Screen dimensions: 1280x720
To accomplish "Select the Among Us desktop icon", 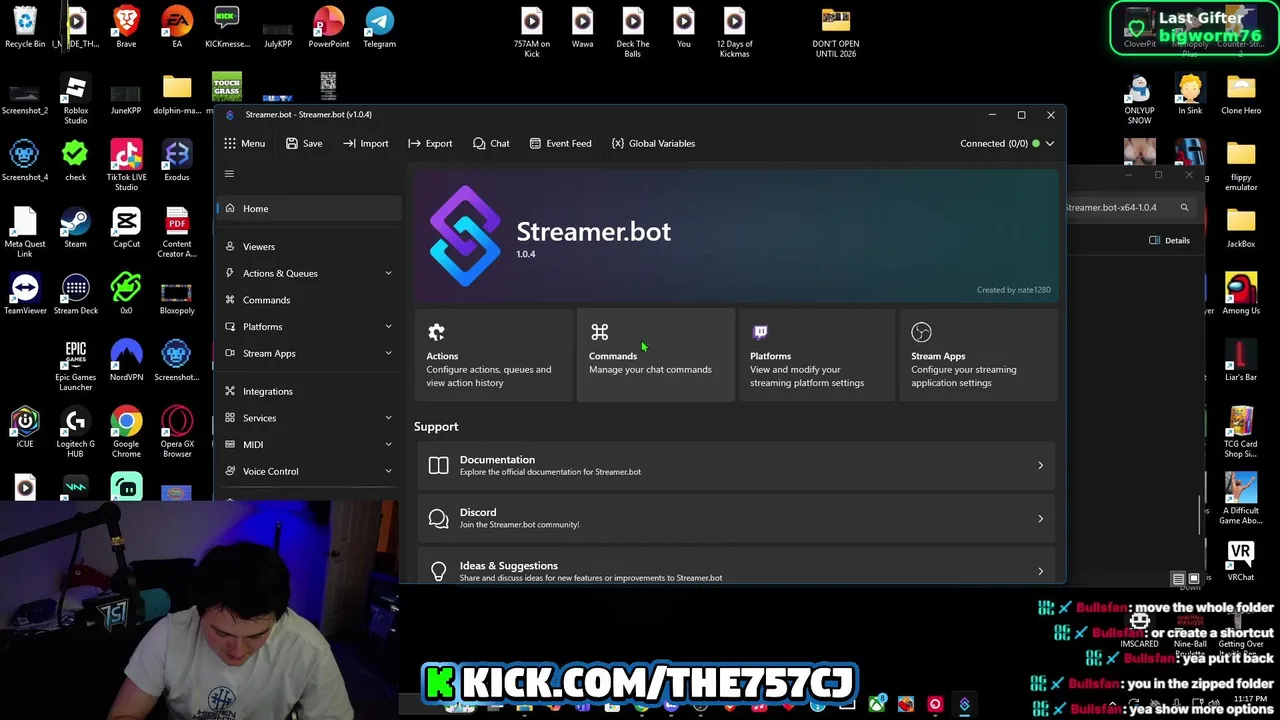I will click(1241, 294).
